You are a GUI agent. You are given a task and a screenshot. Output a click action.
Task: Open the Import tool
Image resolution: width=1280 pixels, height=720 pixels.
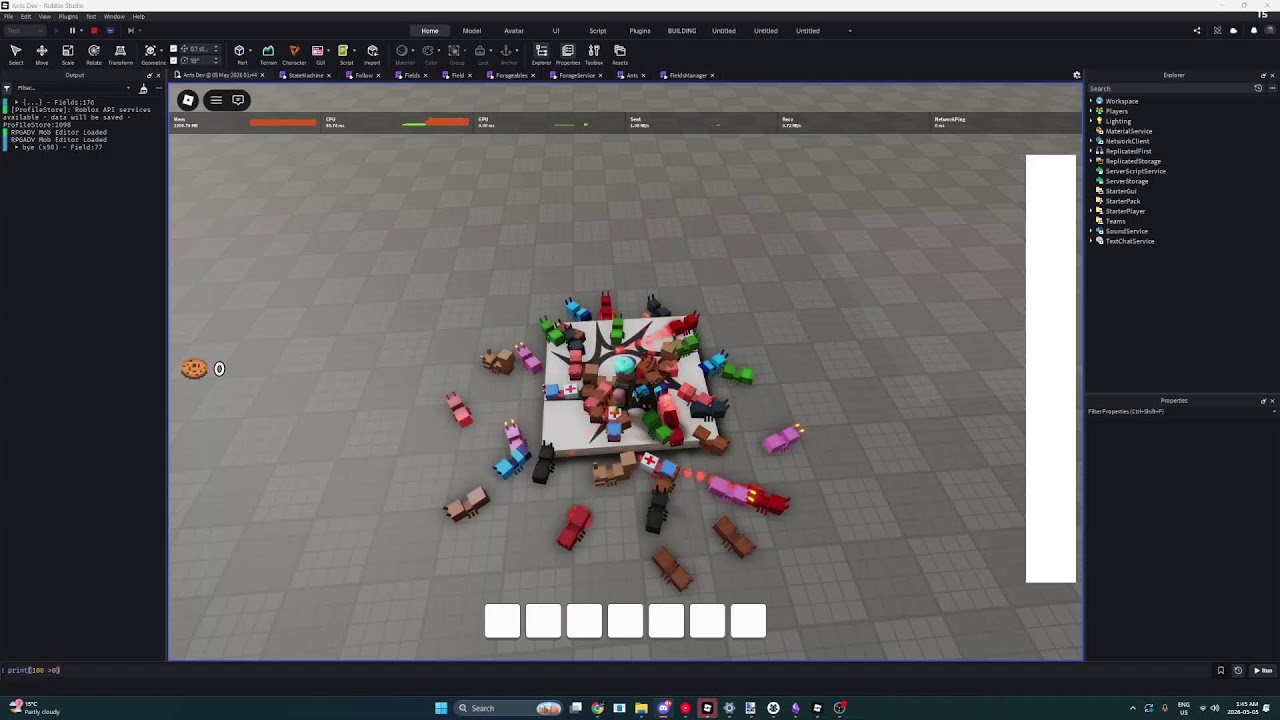[x=372, y=54]
